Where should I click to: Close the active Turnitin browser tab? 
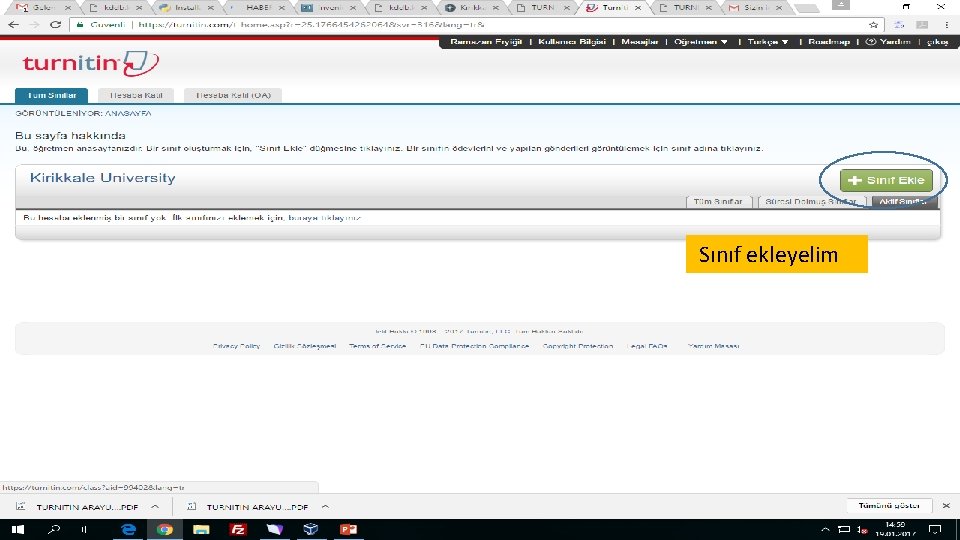click(x=637, y=8)
